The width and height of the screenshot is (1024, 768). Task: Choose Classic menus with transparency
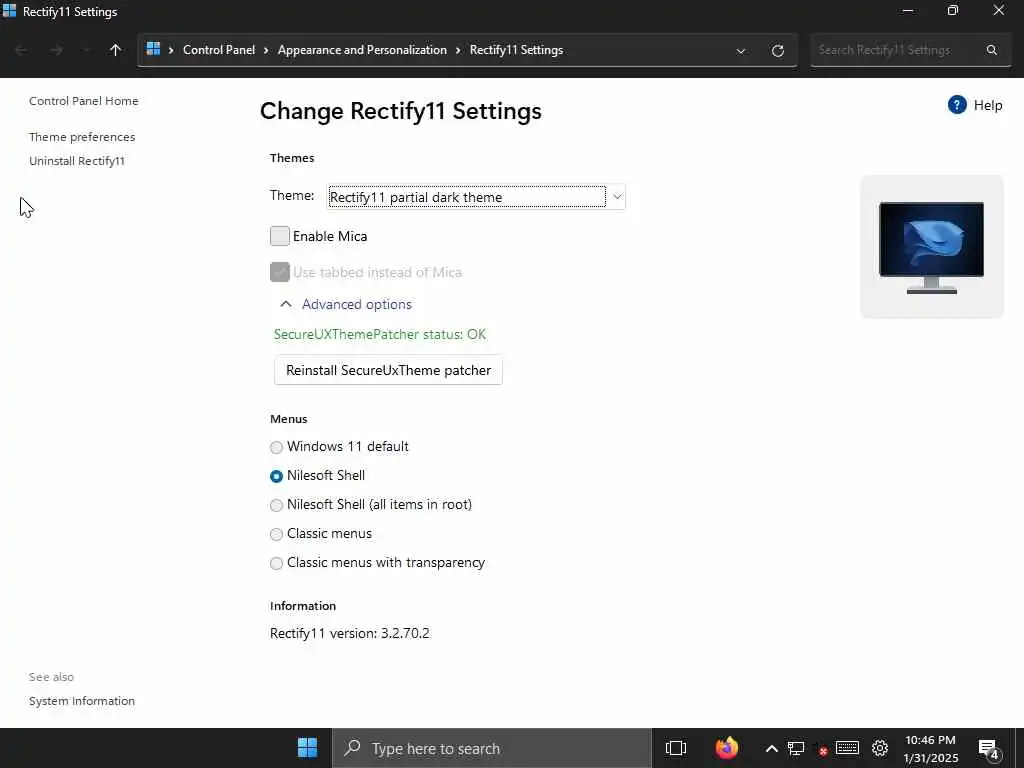point(276,563)
